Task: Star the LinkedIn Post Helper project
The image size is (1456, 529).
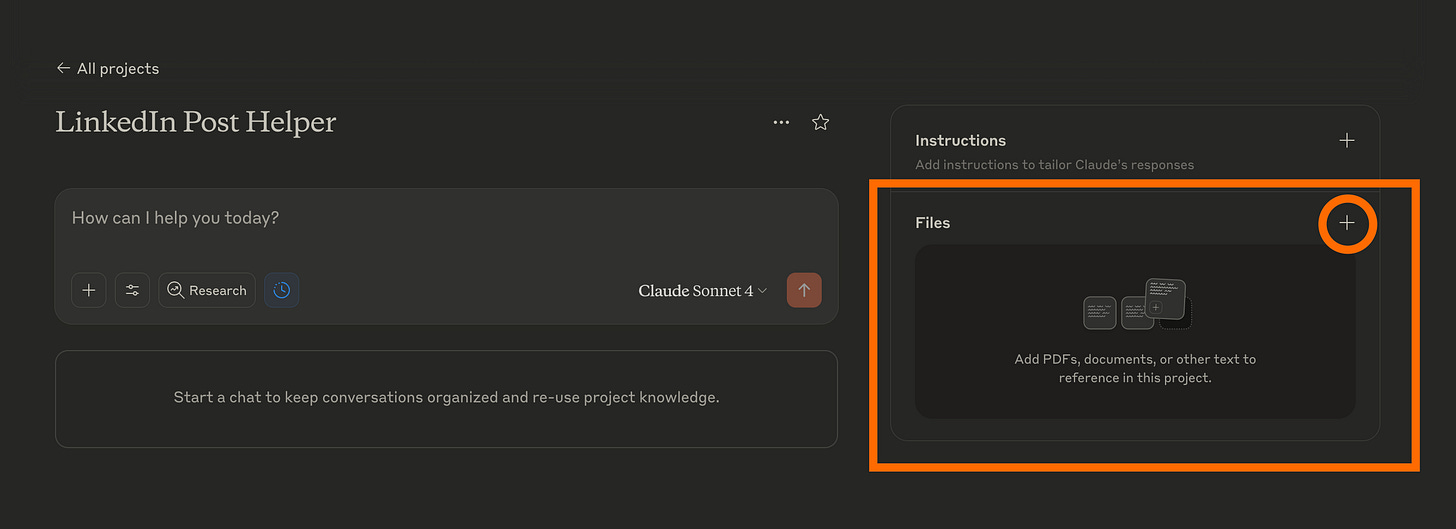Action: (821, 123)
